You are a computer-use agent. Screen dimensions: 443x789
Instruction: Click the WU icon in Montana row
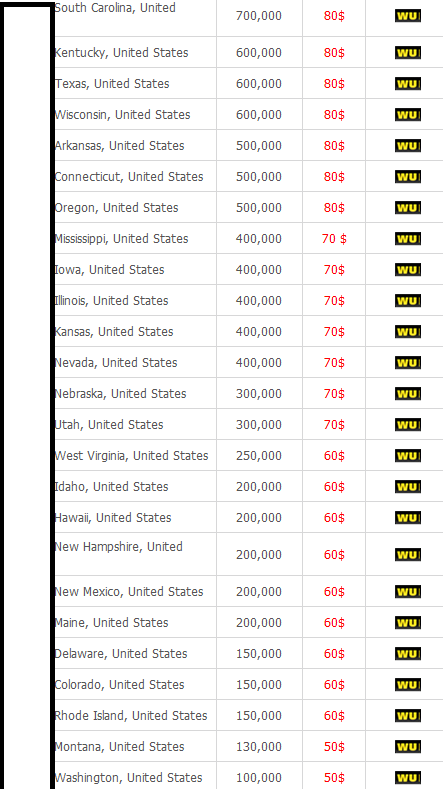click(408, 747)
